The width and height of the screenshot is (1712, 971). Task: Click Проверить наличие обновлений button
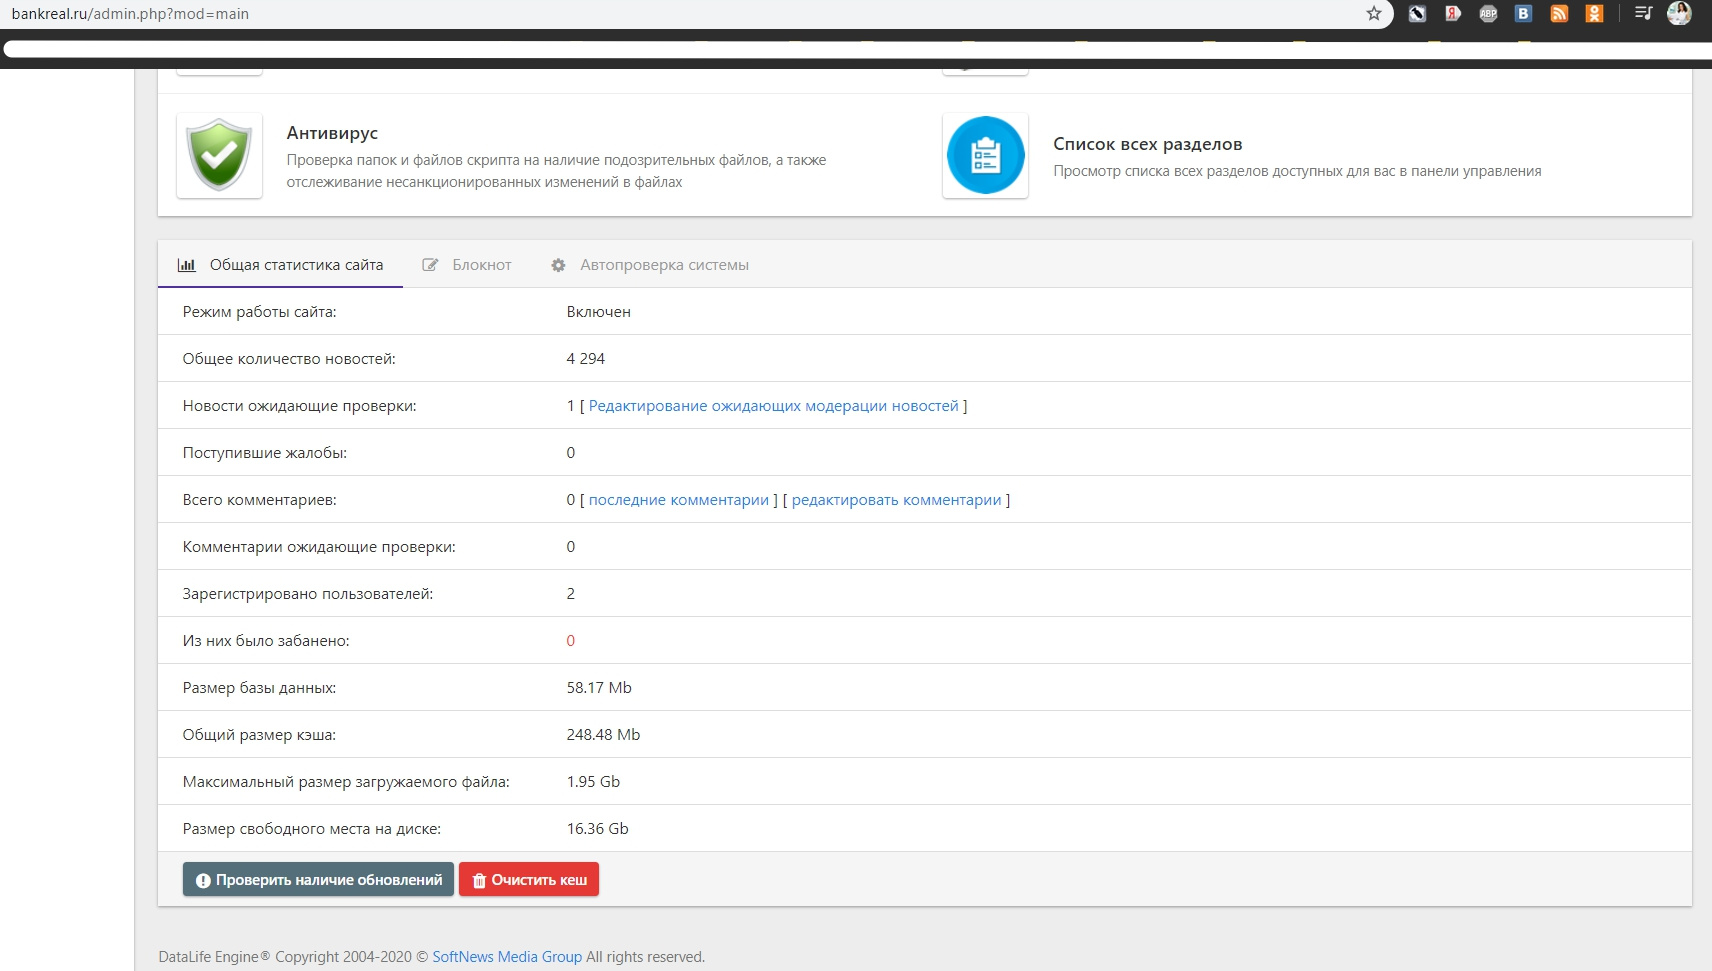(x=318, y=880)
